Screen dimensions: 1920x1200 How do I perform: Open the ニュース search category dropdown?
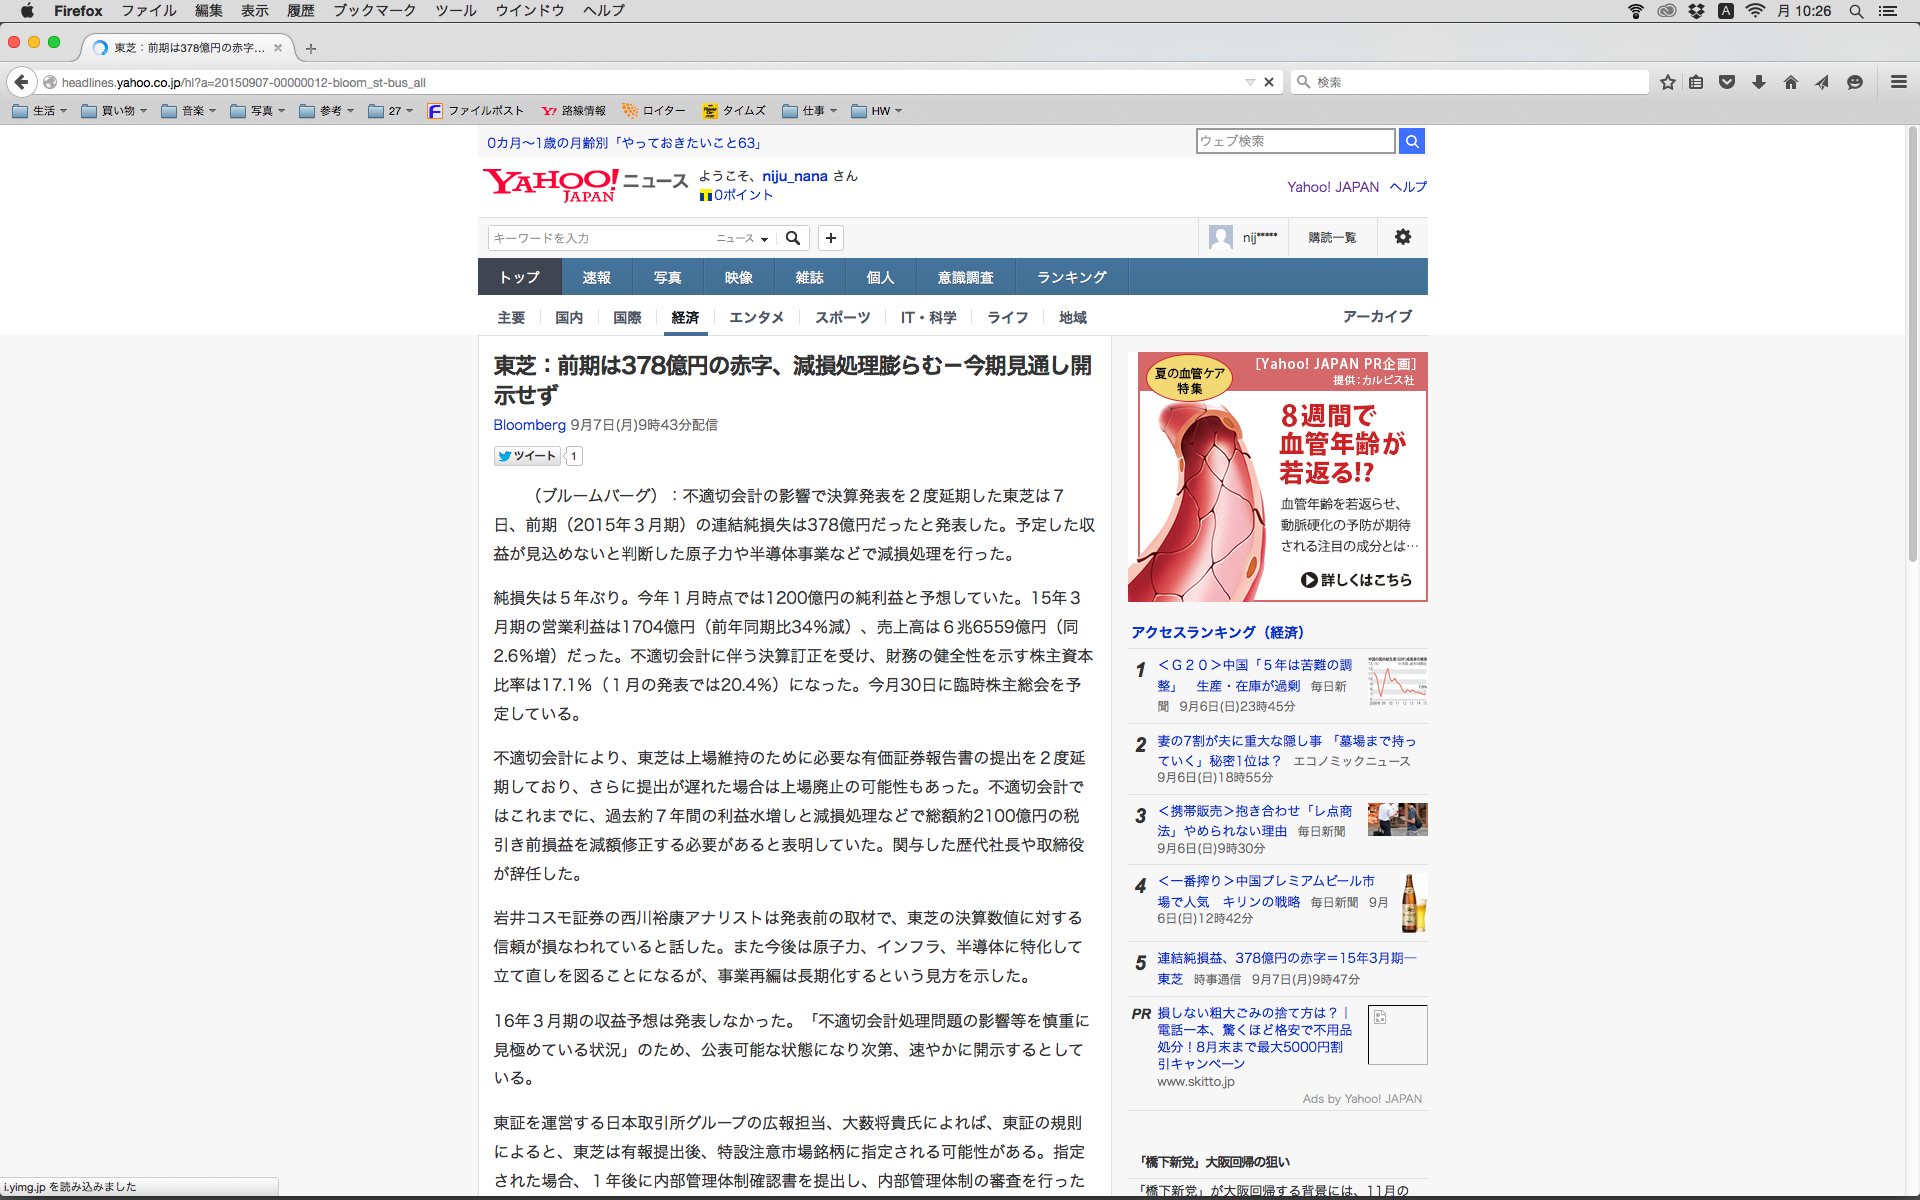point(742,238)
